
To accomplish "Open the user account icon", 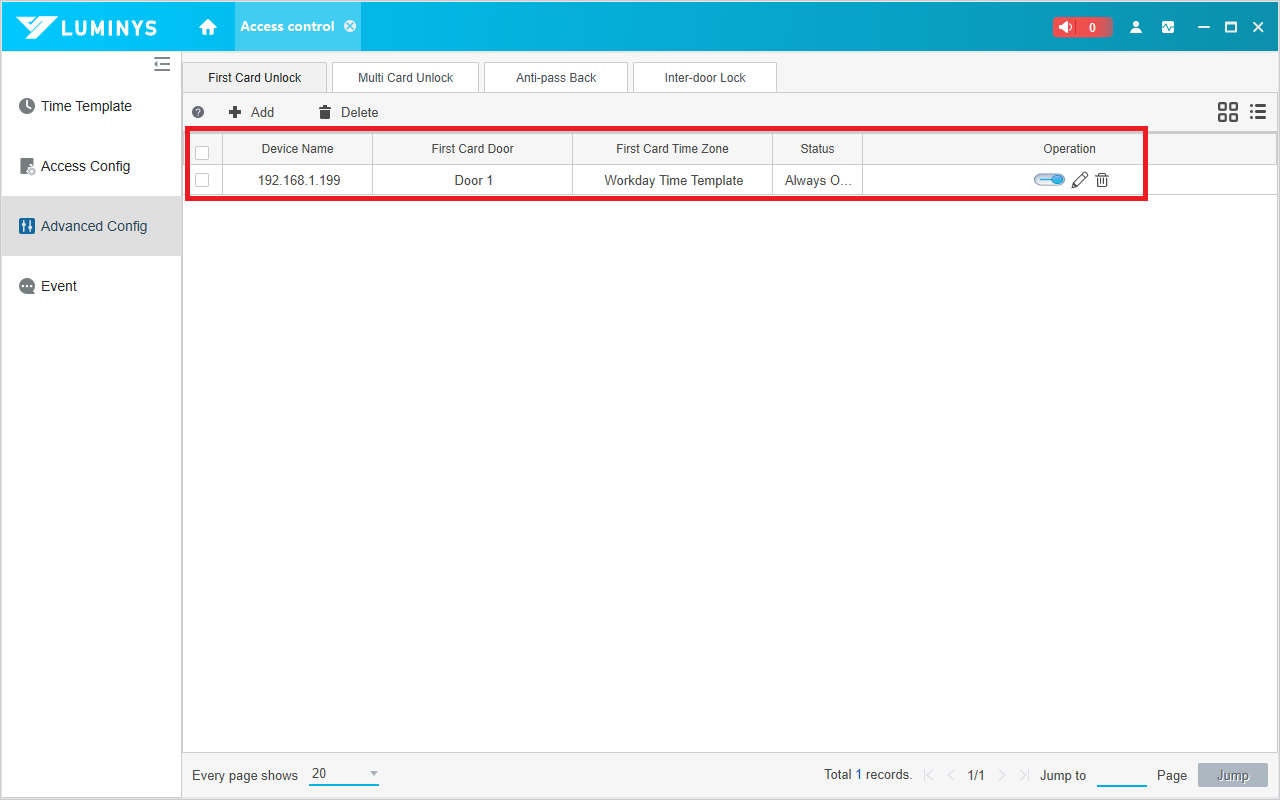I will [x=1136, y=27].
